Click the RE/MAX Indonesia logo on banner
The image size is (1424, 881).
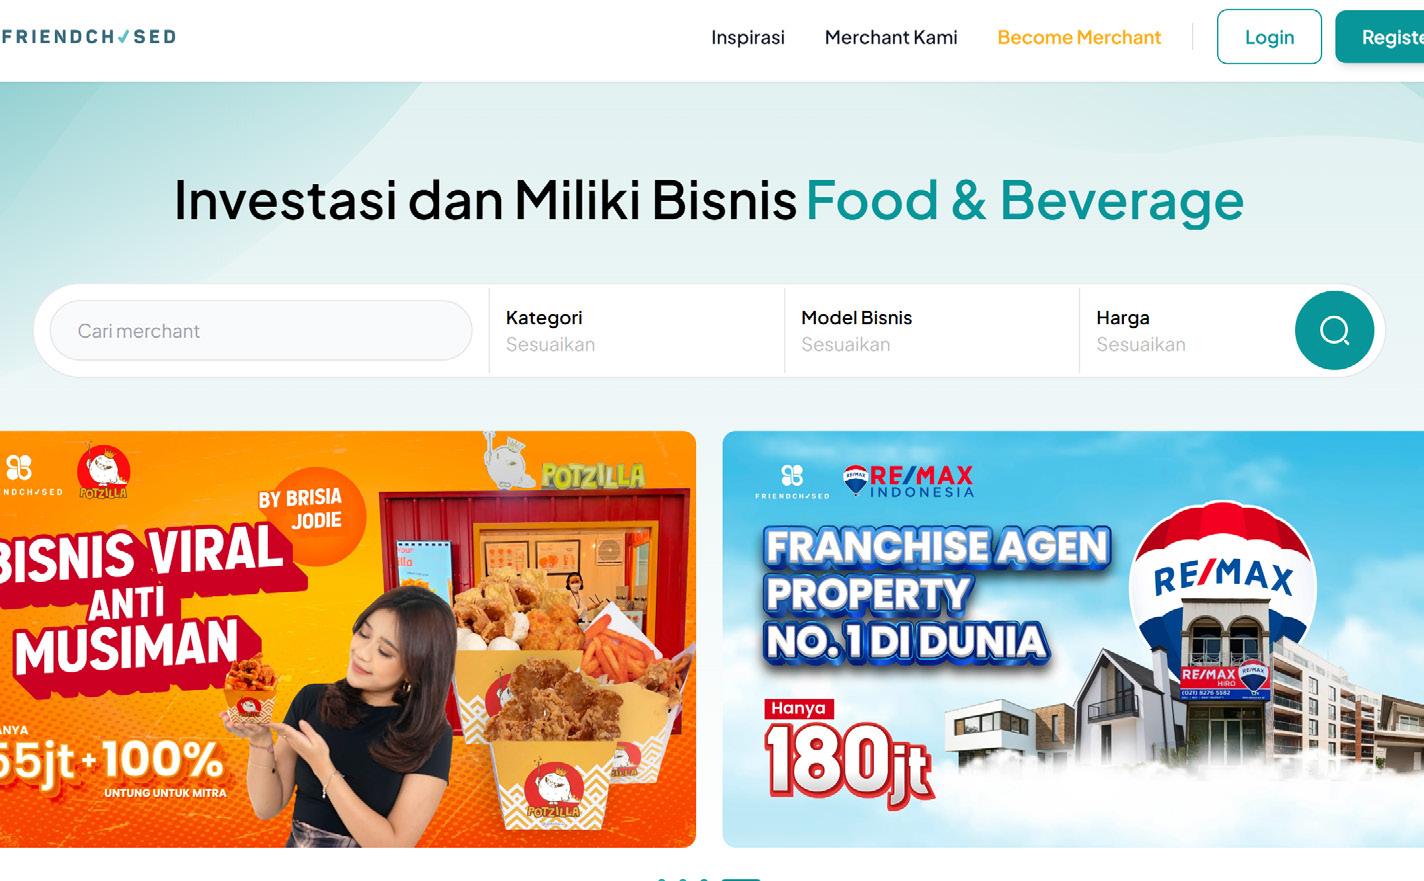[908, 481]
